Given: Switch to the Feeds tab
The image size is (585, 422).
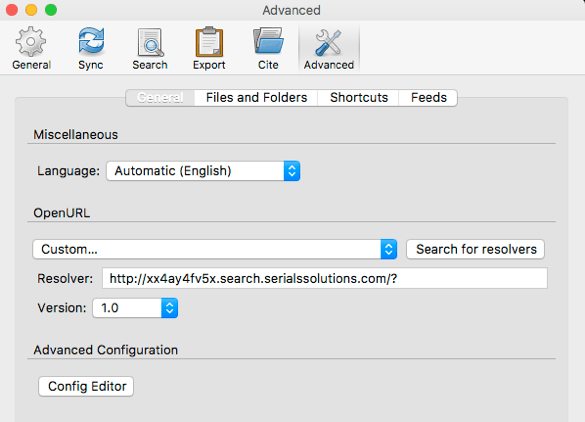Looking at the screenshot, I should point(428,98).
